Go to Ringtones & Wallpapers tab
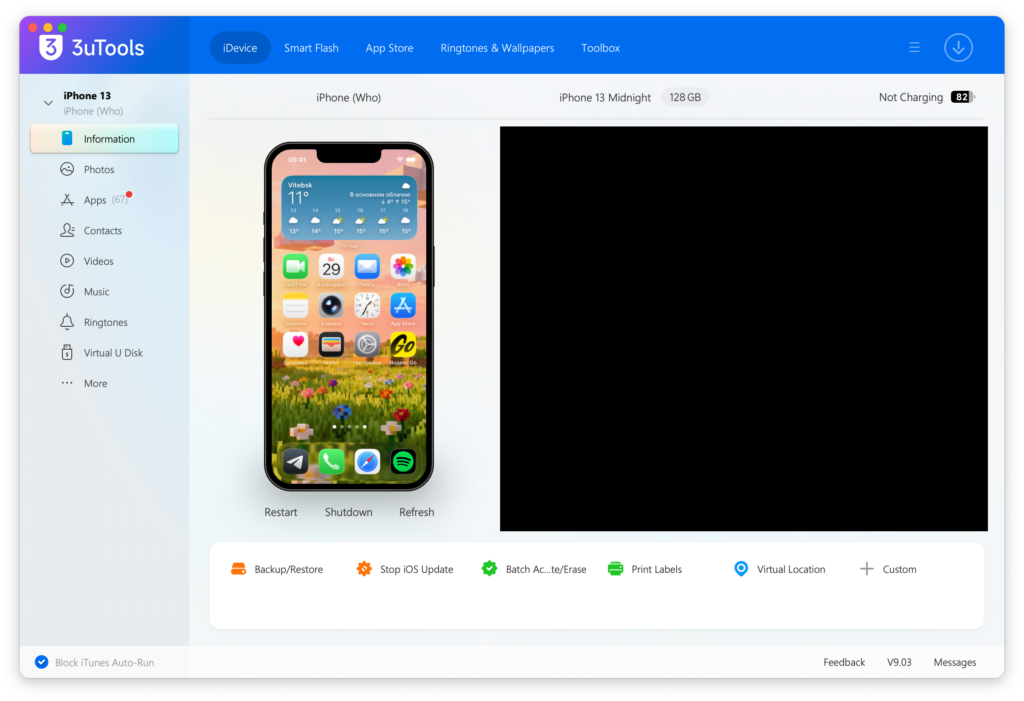 (x=497, y=48)
